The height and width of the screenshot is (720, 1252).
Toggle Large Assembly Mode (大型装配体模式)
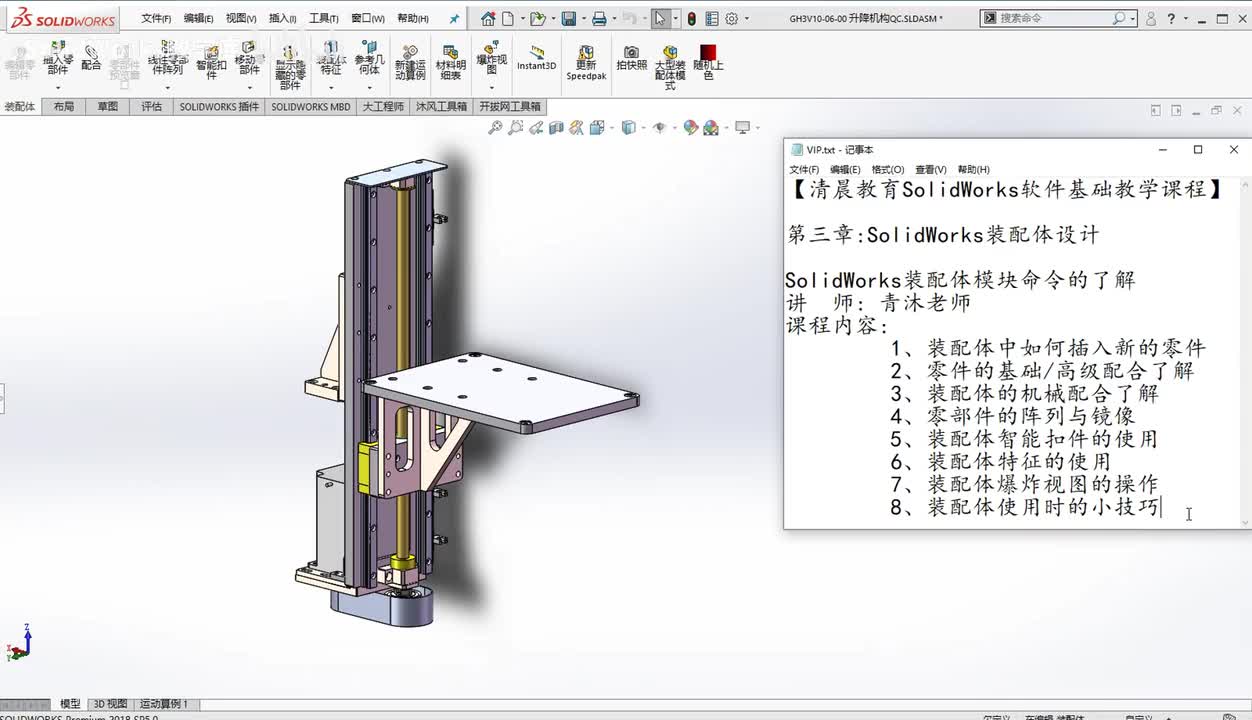click(x=670, y=67)
